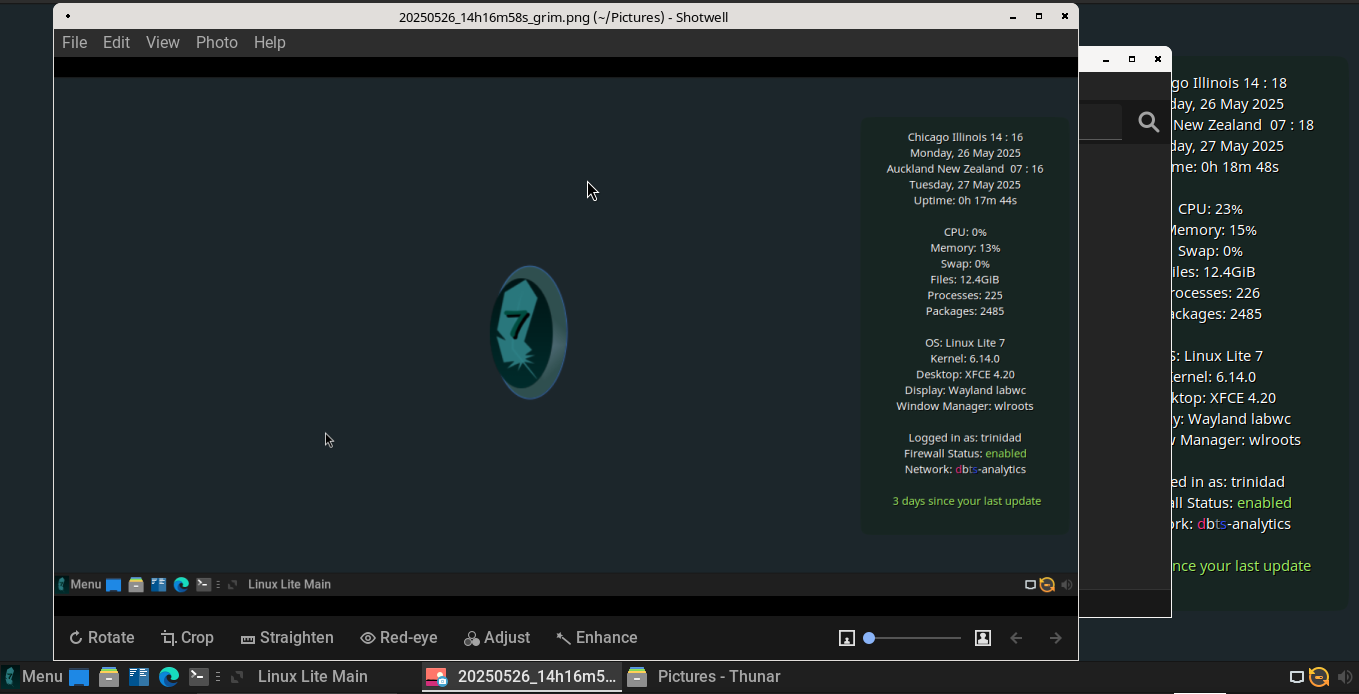The height and width of the screenshot is (694, 1359).
Task: Minimize the Thunar window behind Shotwell
Action: (x=1107, y=60)
